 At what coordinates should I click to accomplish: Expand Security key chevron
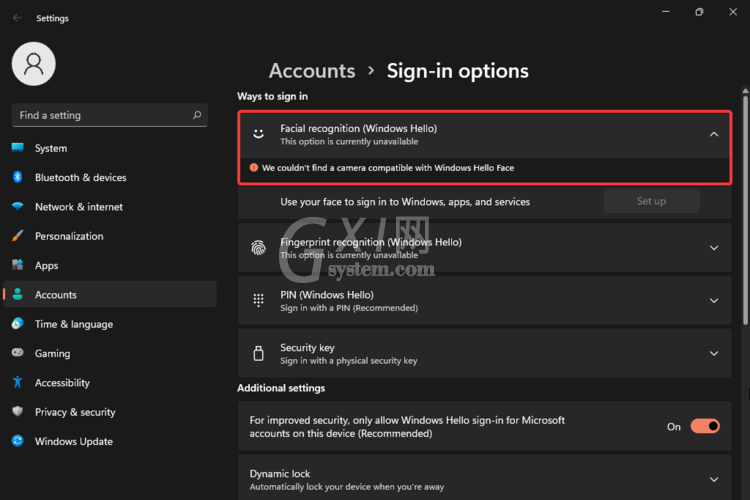coord(714,353)
